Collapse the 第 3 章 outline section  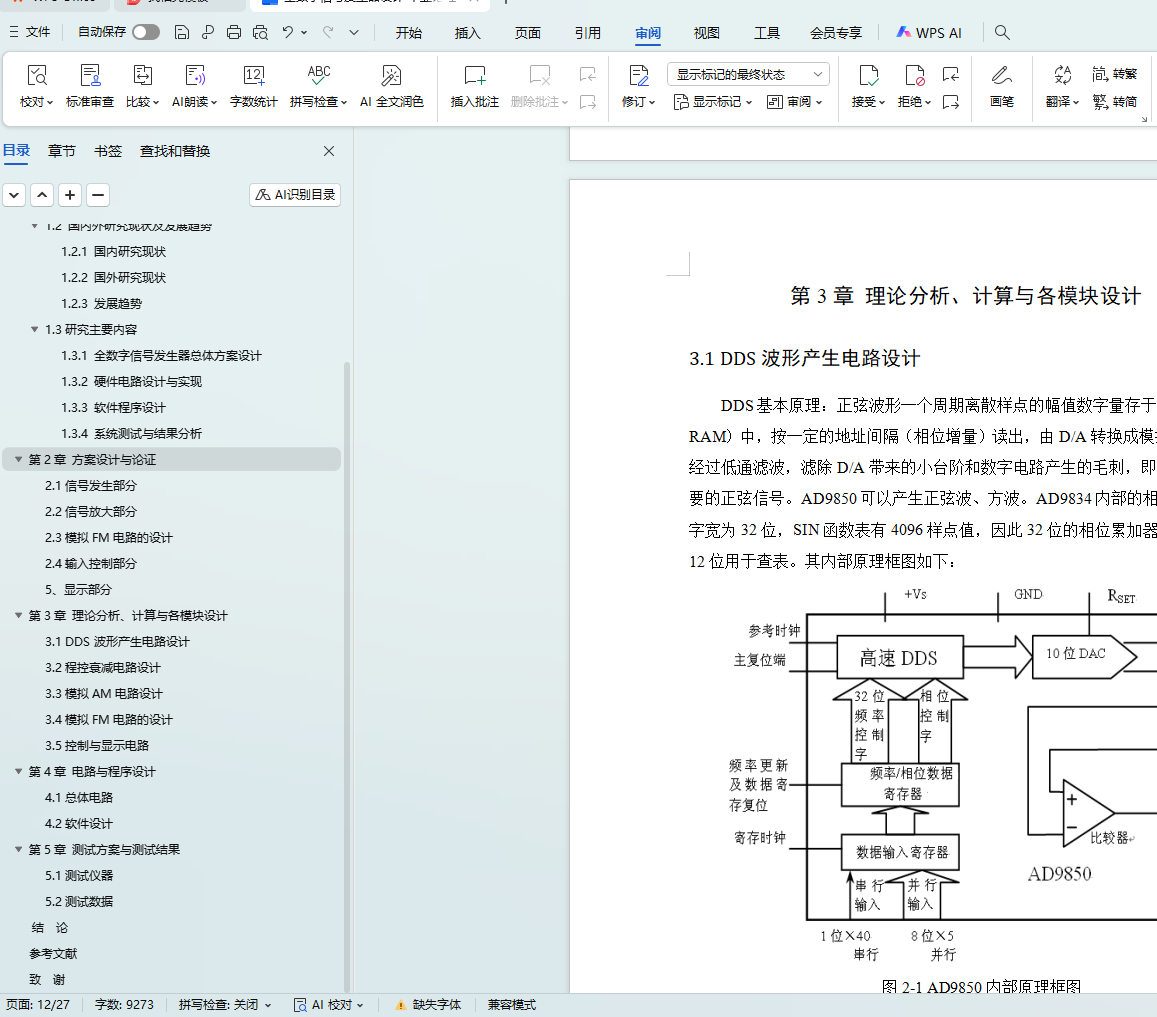(18, 616)
